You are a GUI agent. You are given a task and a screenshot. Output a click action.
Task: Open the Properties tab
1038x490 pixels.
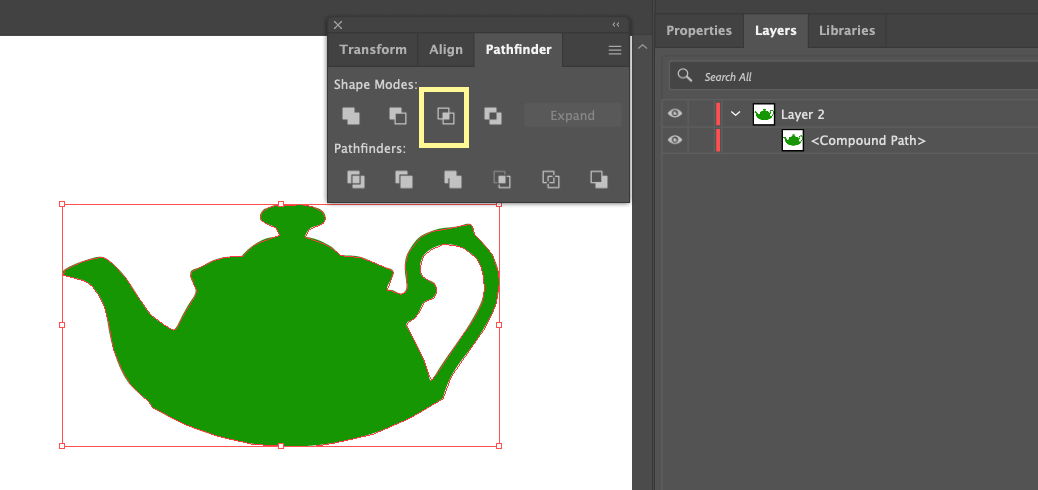coord(698,30)
